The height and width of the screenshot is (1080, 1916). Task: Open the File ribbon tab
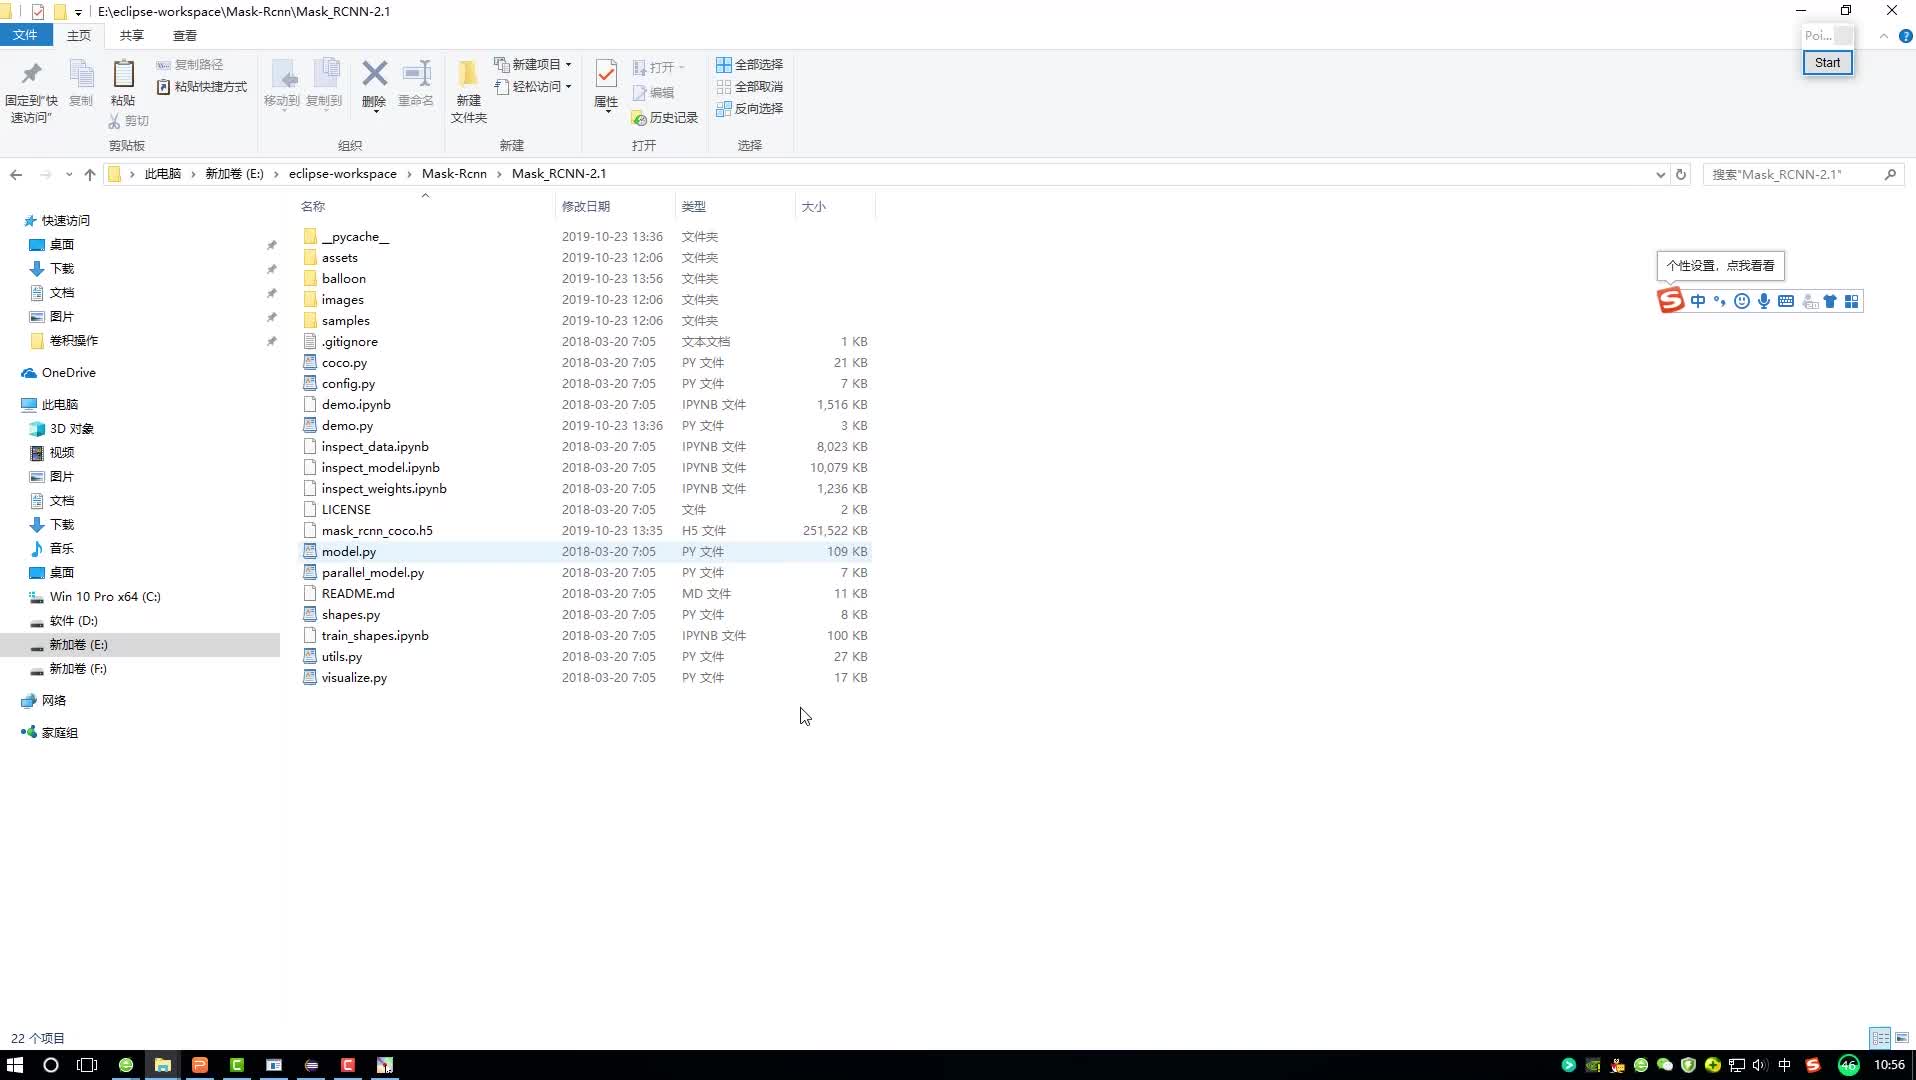pyautogui.click(x=25, y=35)
